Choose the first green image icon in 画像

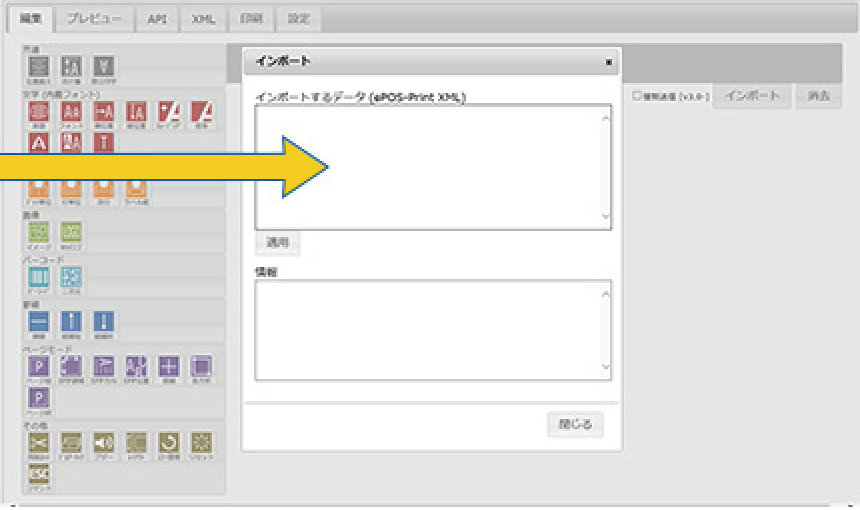39,232
